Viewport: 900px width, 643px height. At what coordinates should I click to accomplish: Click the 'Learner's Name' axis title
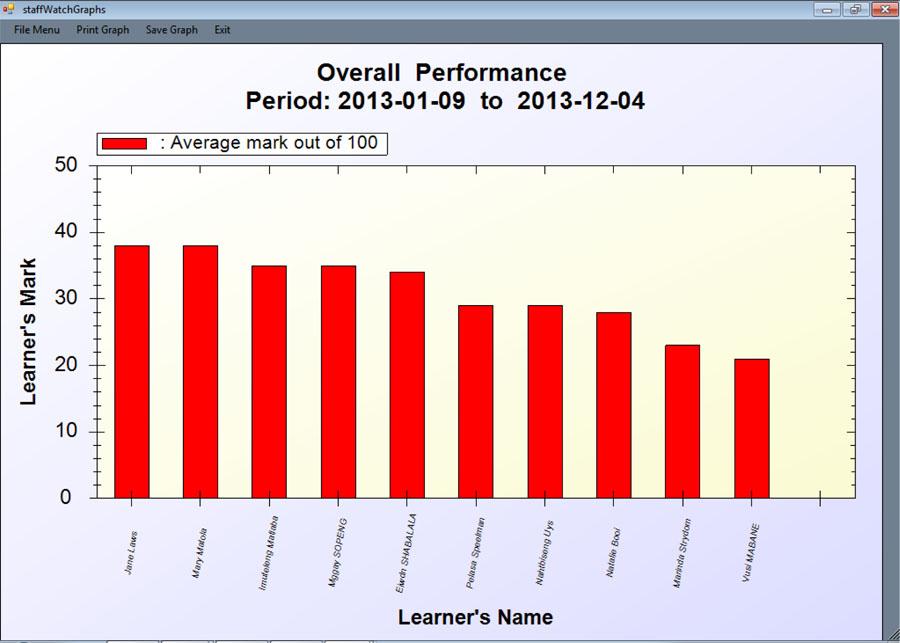[475, 617]
